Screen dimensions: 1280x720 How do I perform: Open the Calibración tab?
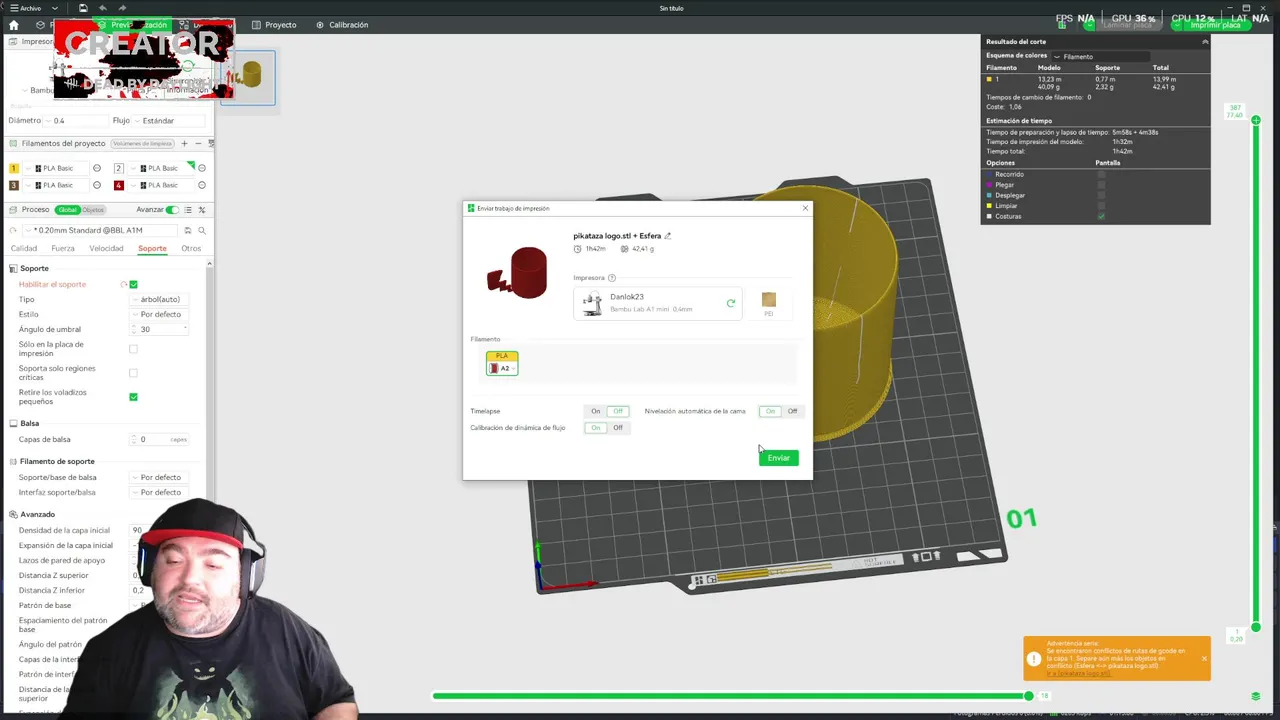[x=342, y=25]
